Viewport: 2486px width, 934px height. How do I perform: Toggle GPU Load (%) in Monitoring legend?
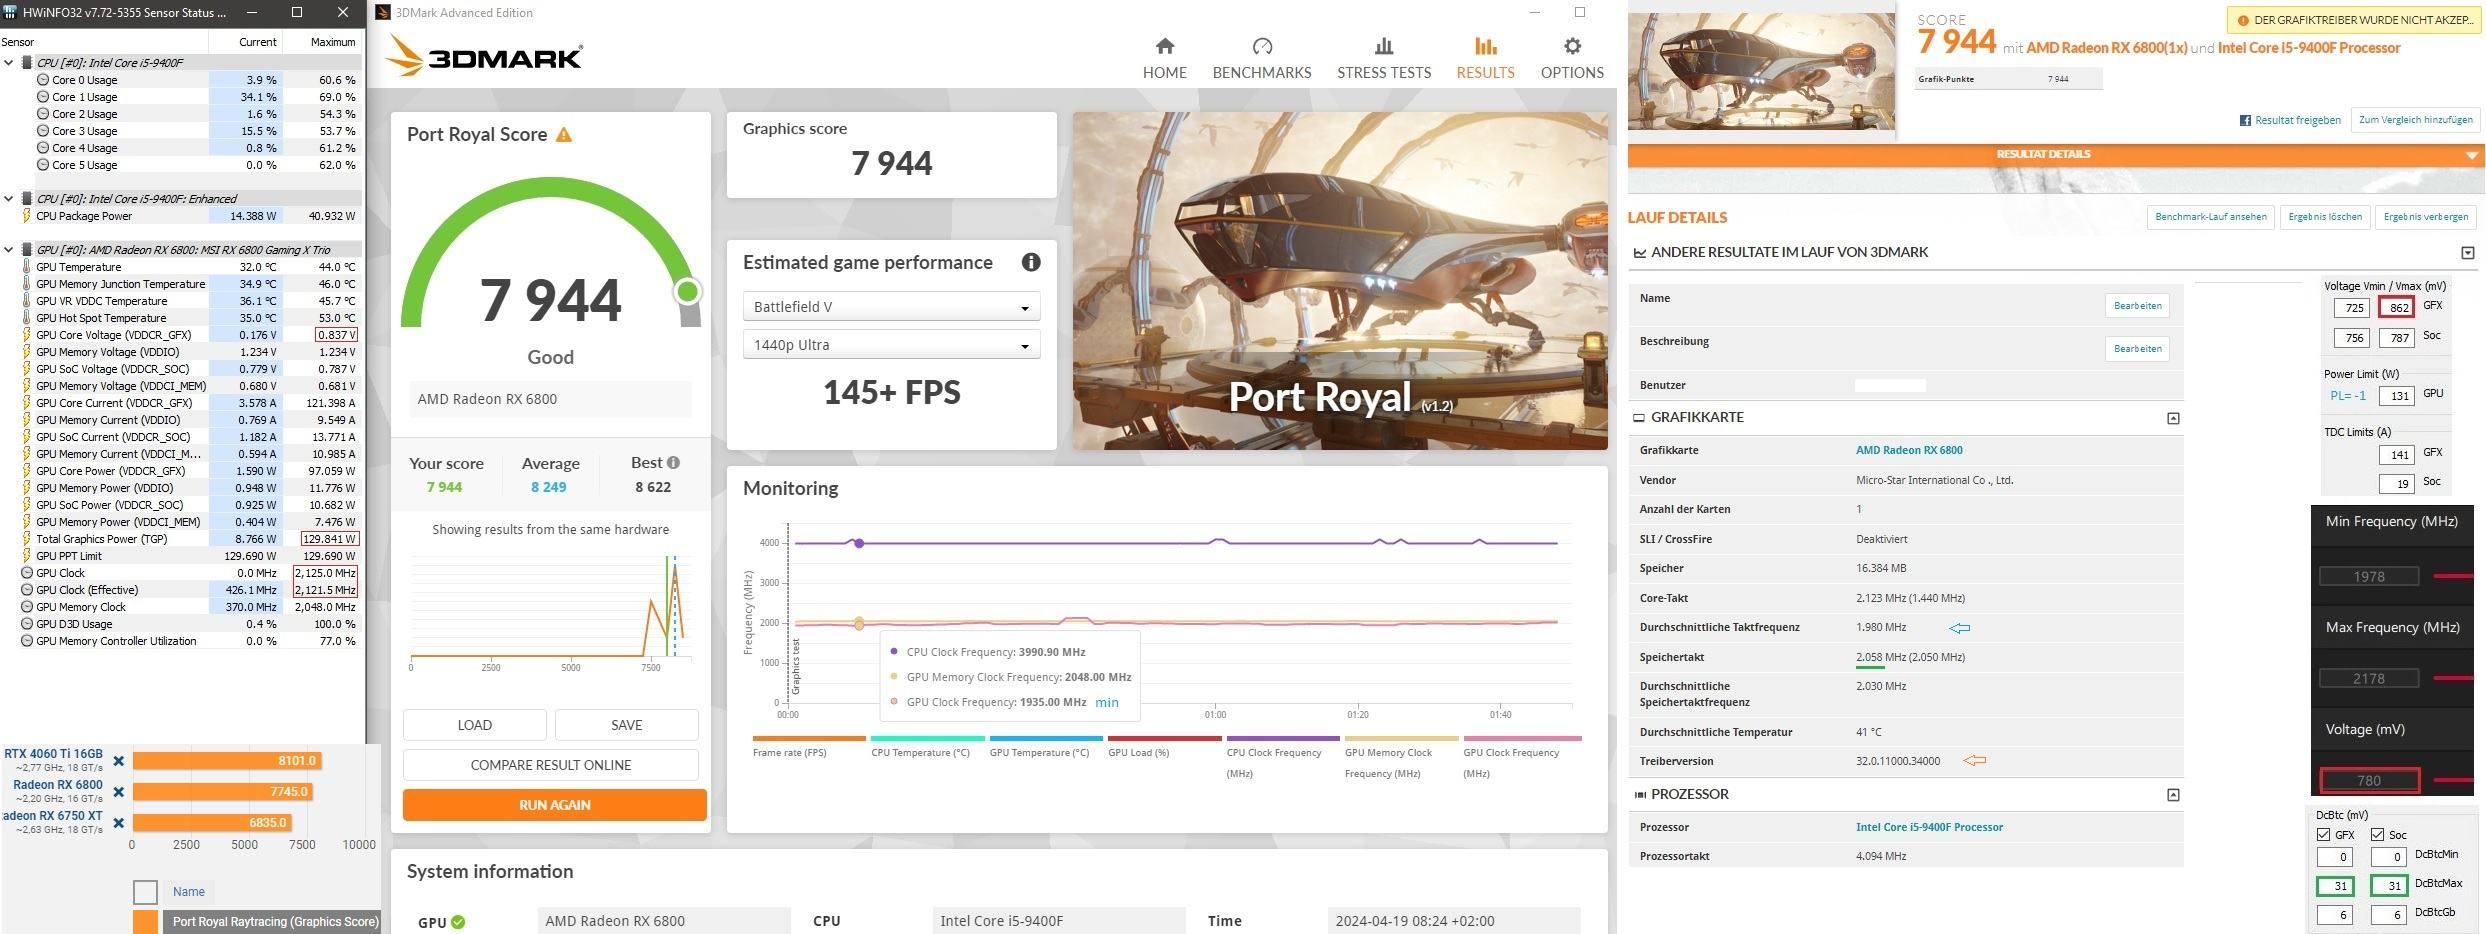pyautogui.click(x=1164, y=747)
